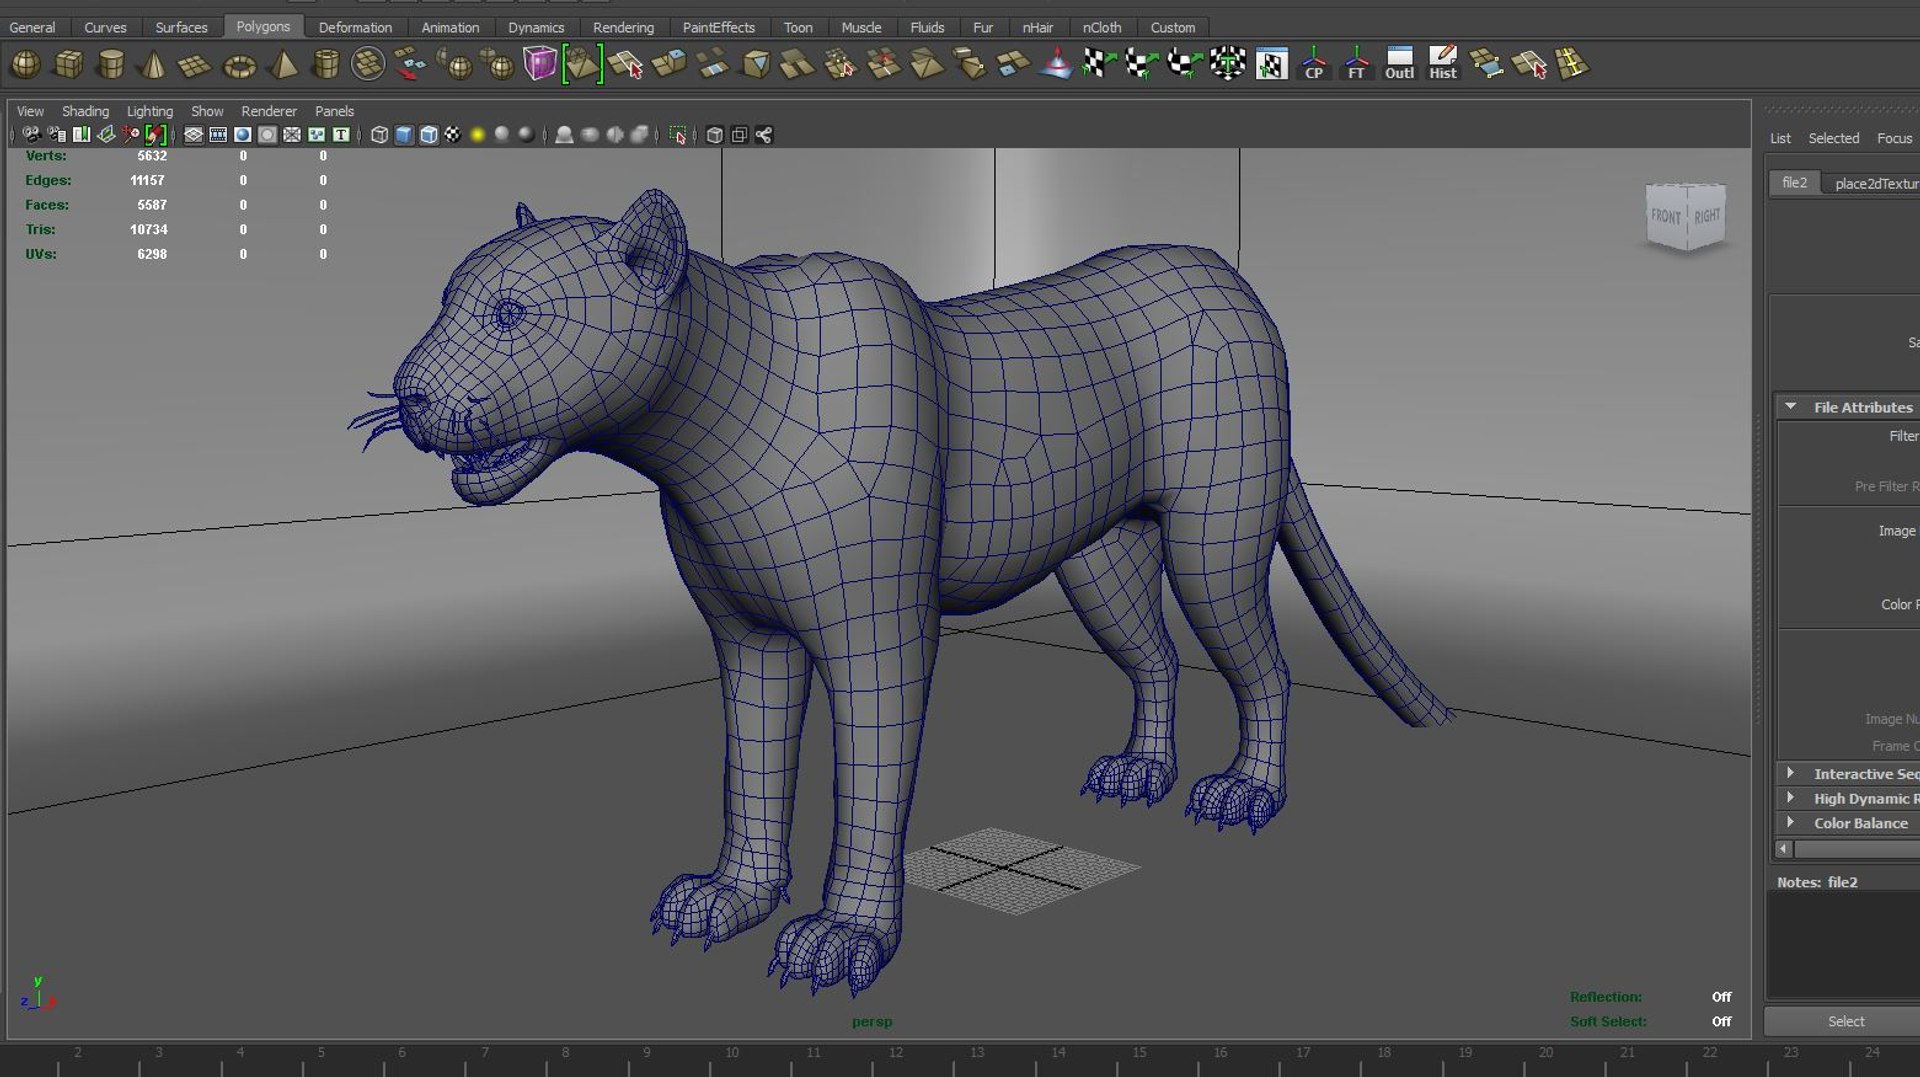Image resolution: width=1920 pixels, height=1077 pixels.
Task: Expand the Interactive Sequence section
Action: (1790, 773)
